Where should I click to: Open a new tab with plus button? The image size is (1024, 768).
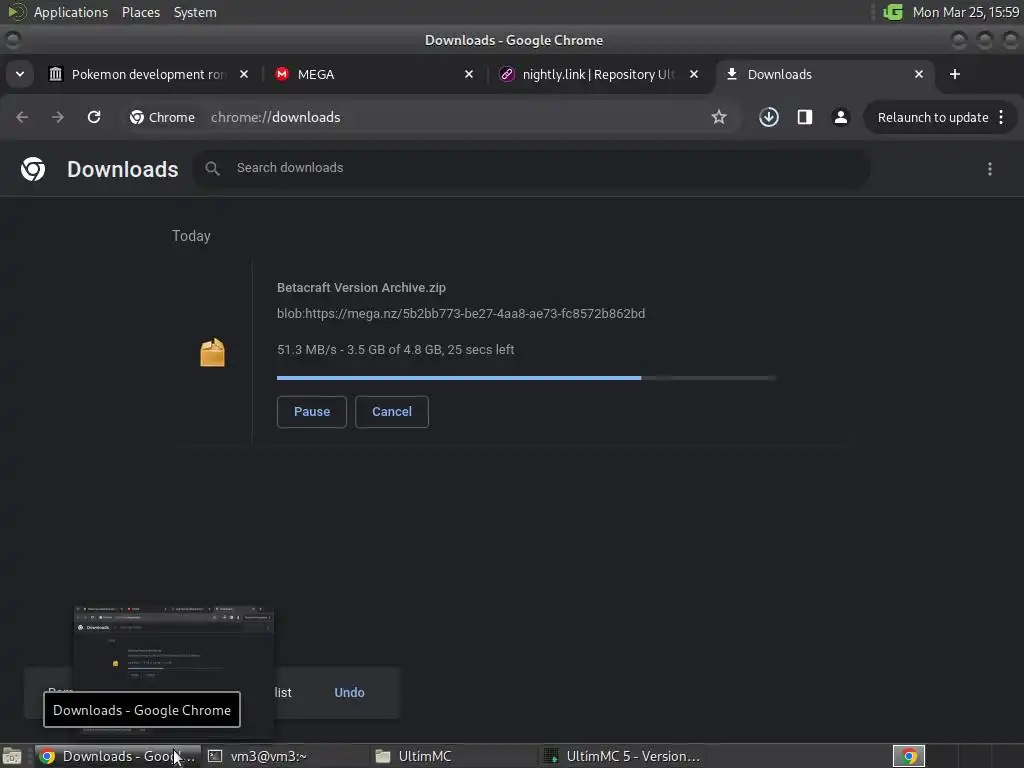[x=955, y=74]
